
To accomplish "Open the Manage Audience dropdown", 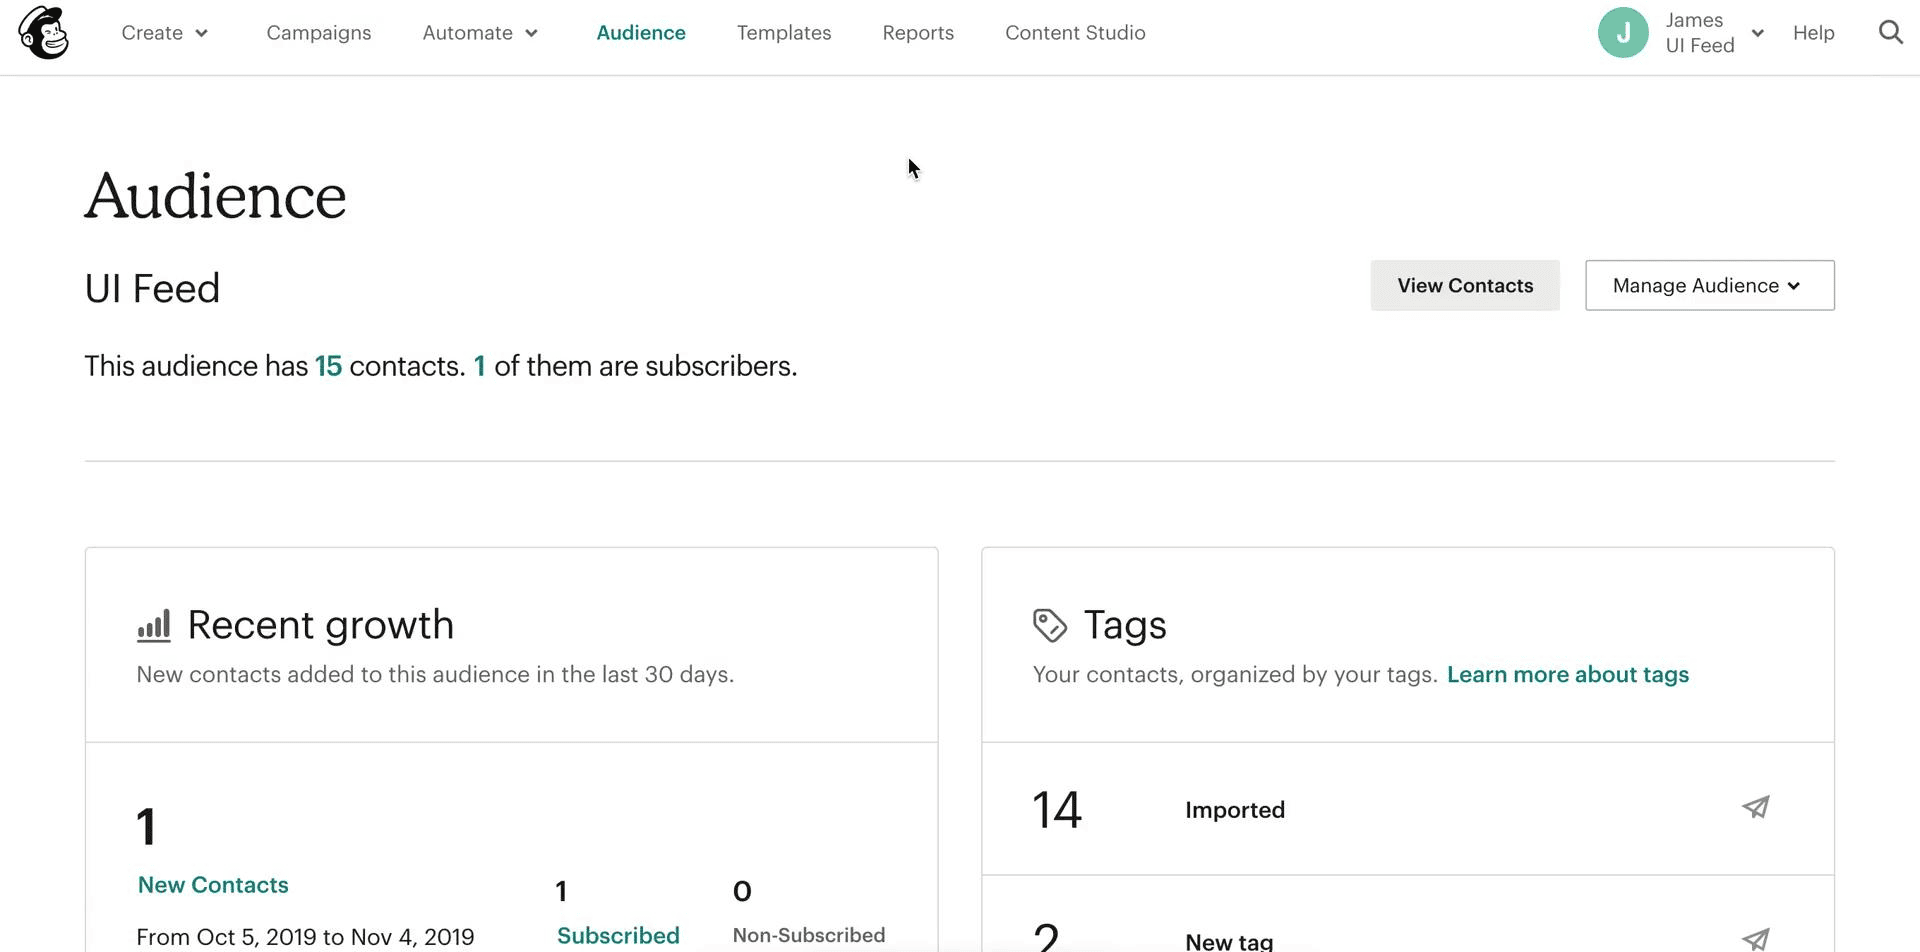I will coord(1708,285).
